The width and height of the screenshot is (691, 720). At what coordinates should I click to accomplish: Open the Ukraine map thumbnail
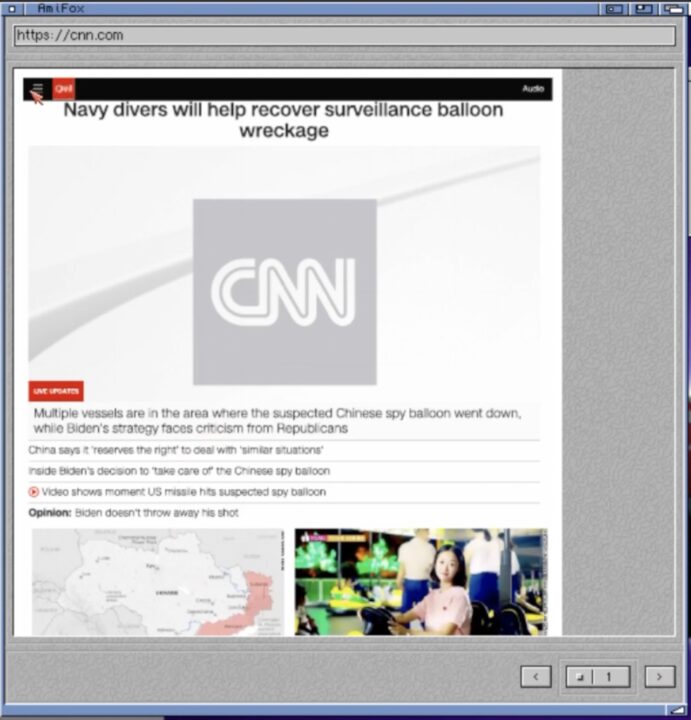click(158, 582)
